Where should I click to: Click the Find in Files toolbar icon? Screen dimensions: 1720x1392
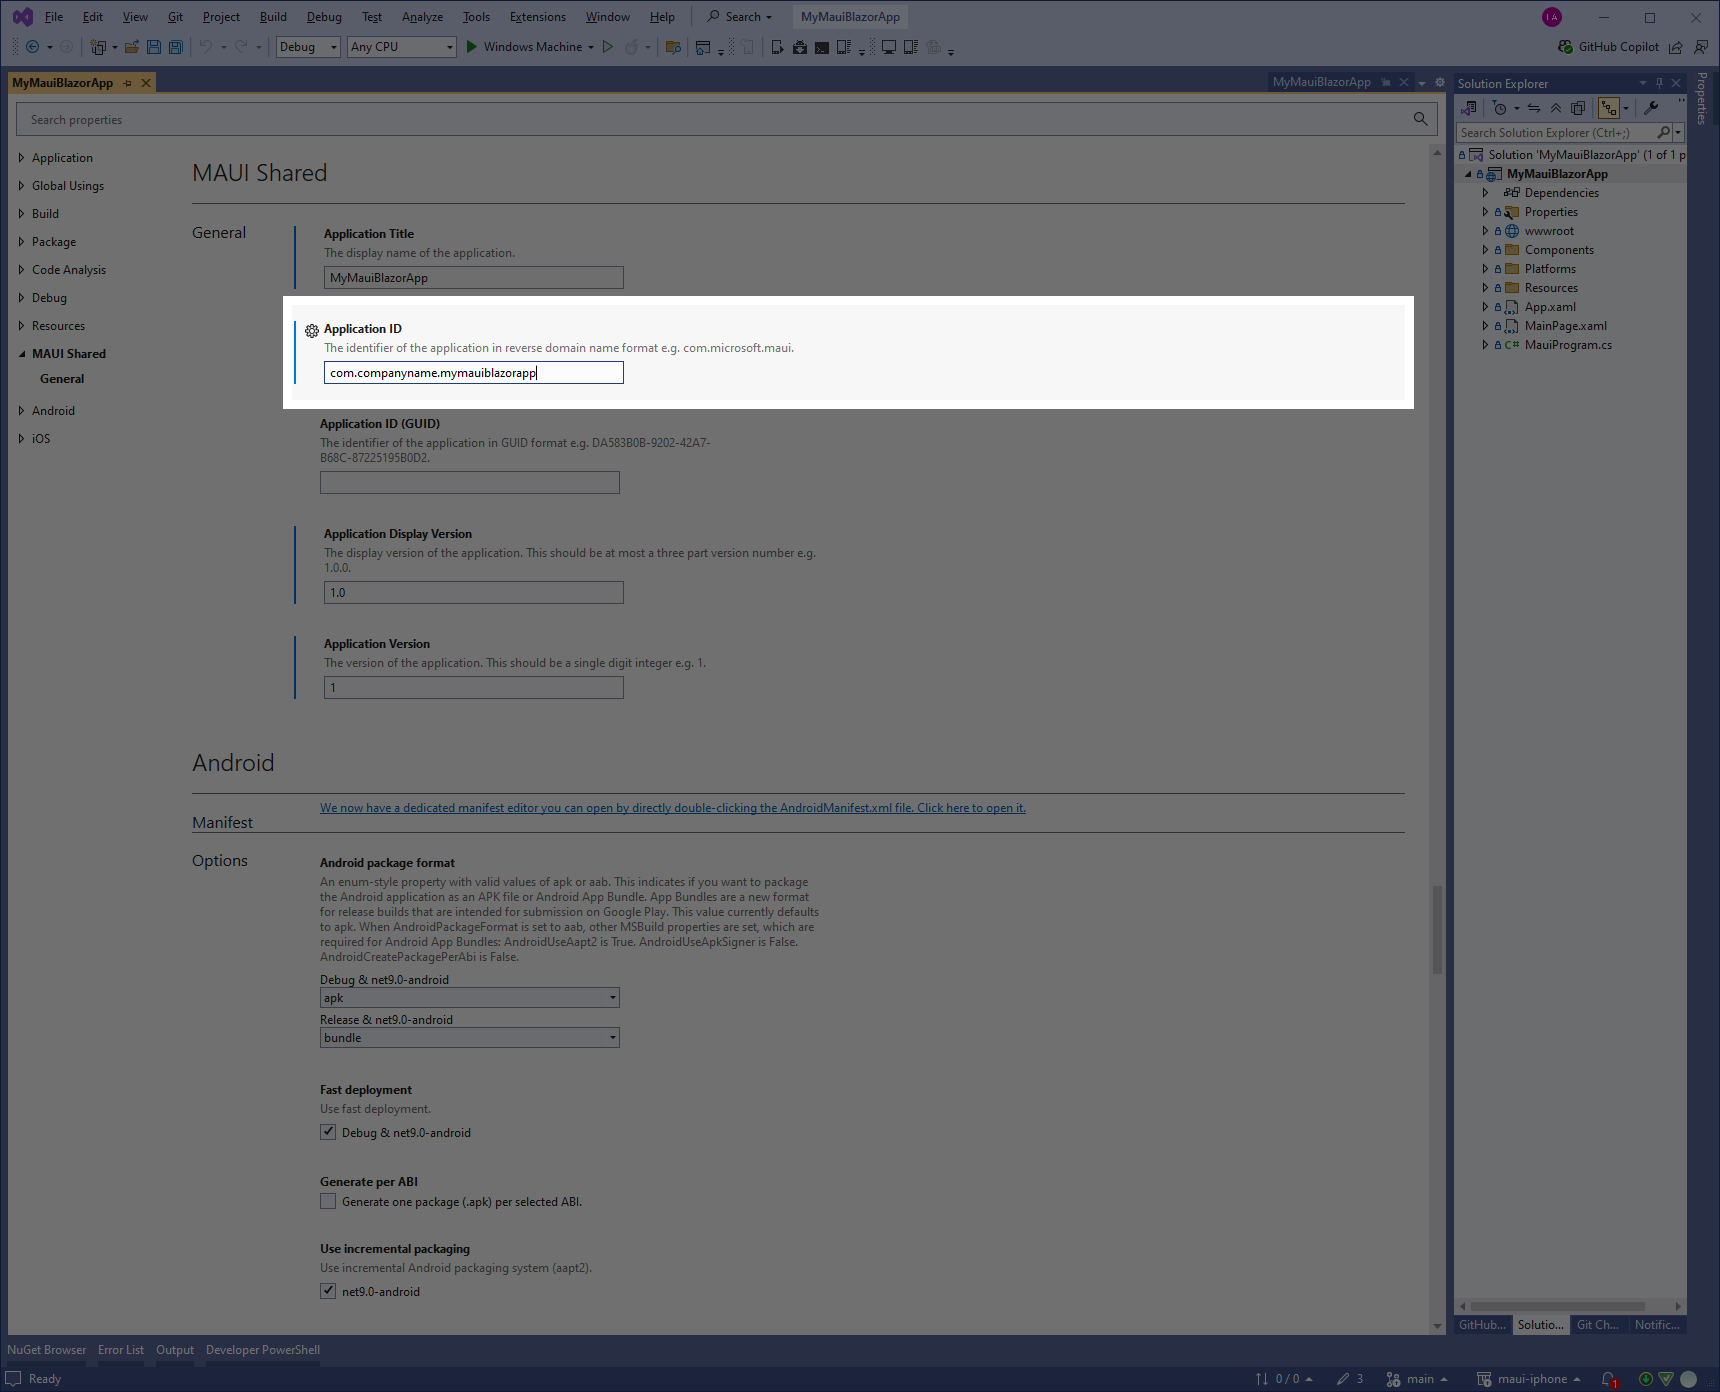673,47
